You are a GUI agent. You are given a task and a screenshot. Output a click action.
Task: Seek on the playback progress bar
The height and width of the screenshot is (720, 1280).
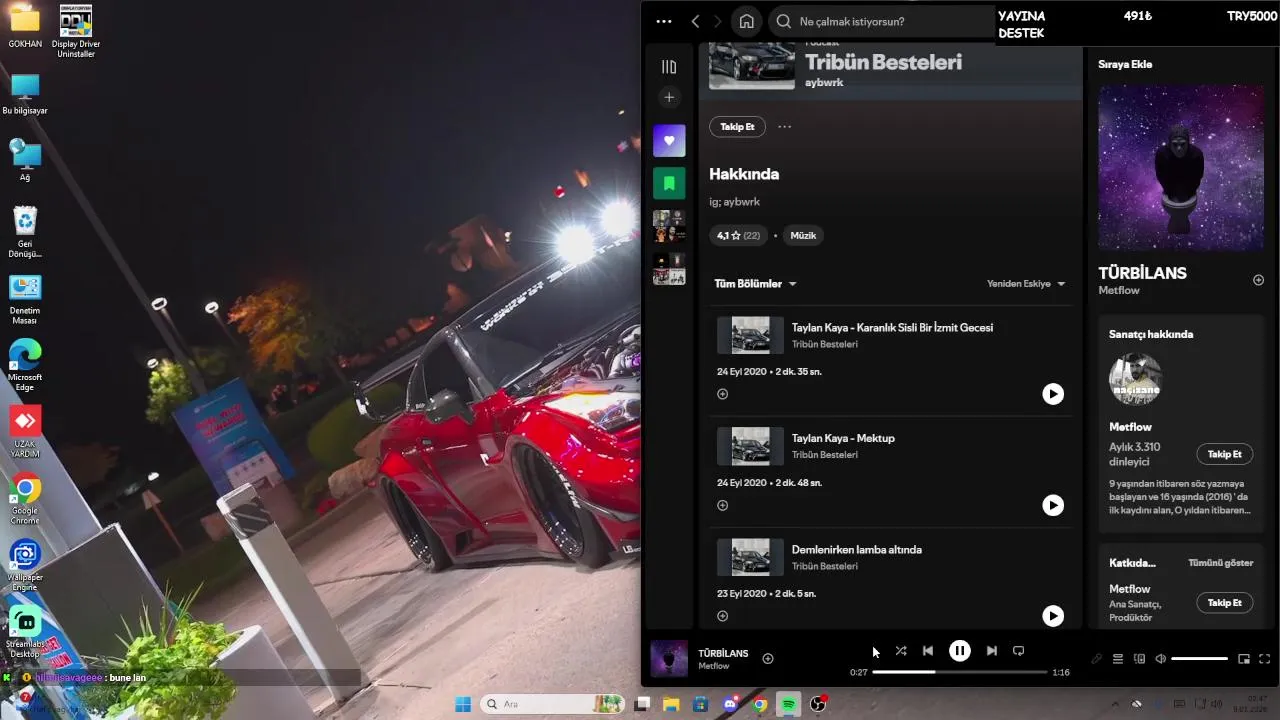point(959,672)
